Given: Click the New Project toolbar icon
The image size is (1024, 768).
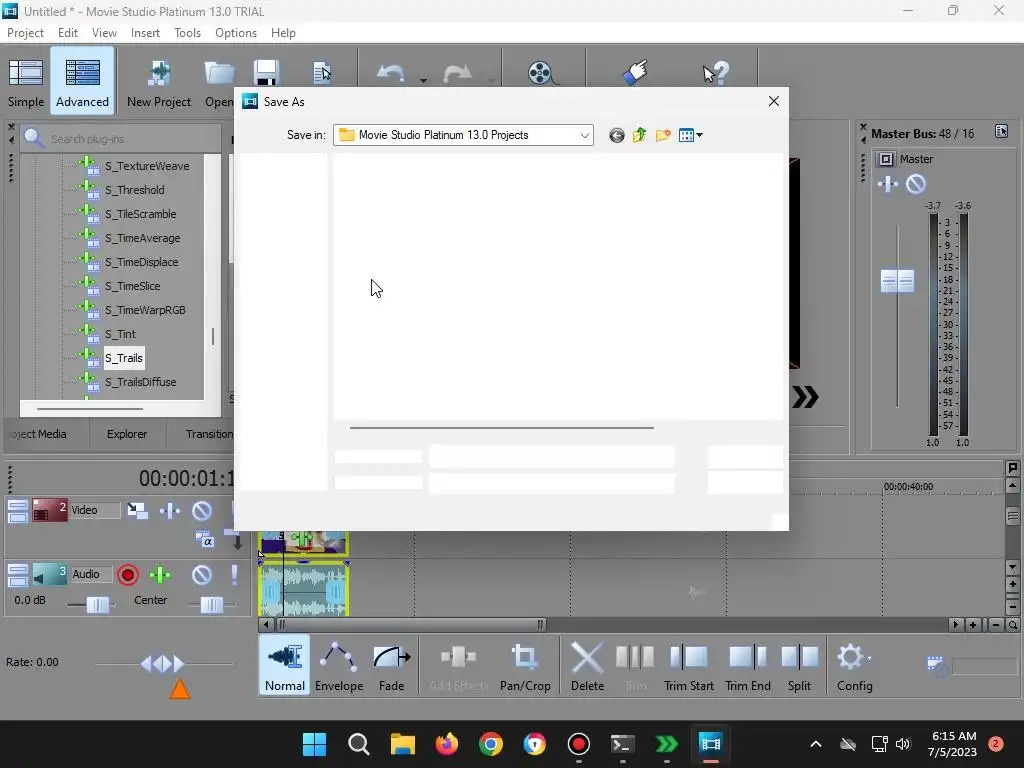Looking at the screenshot, I should [x=159, y=82].
